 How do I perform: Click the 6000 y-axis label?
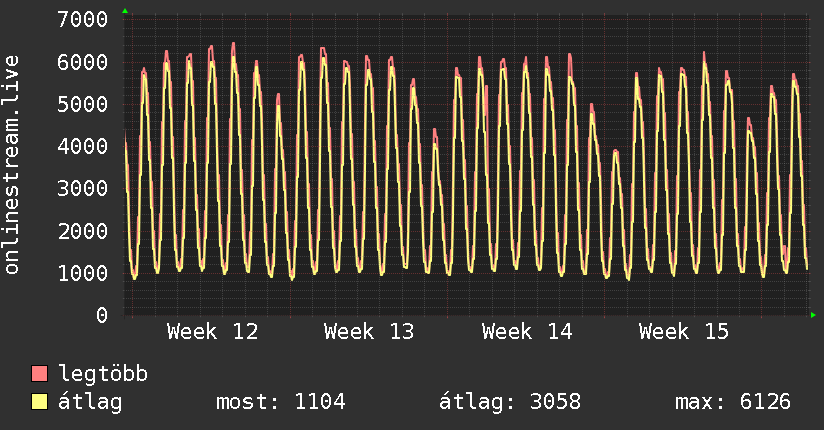(83, 62)
